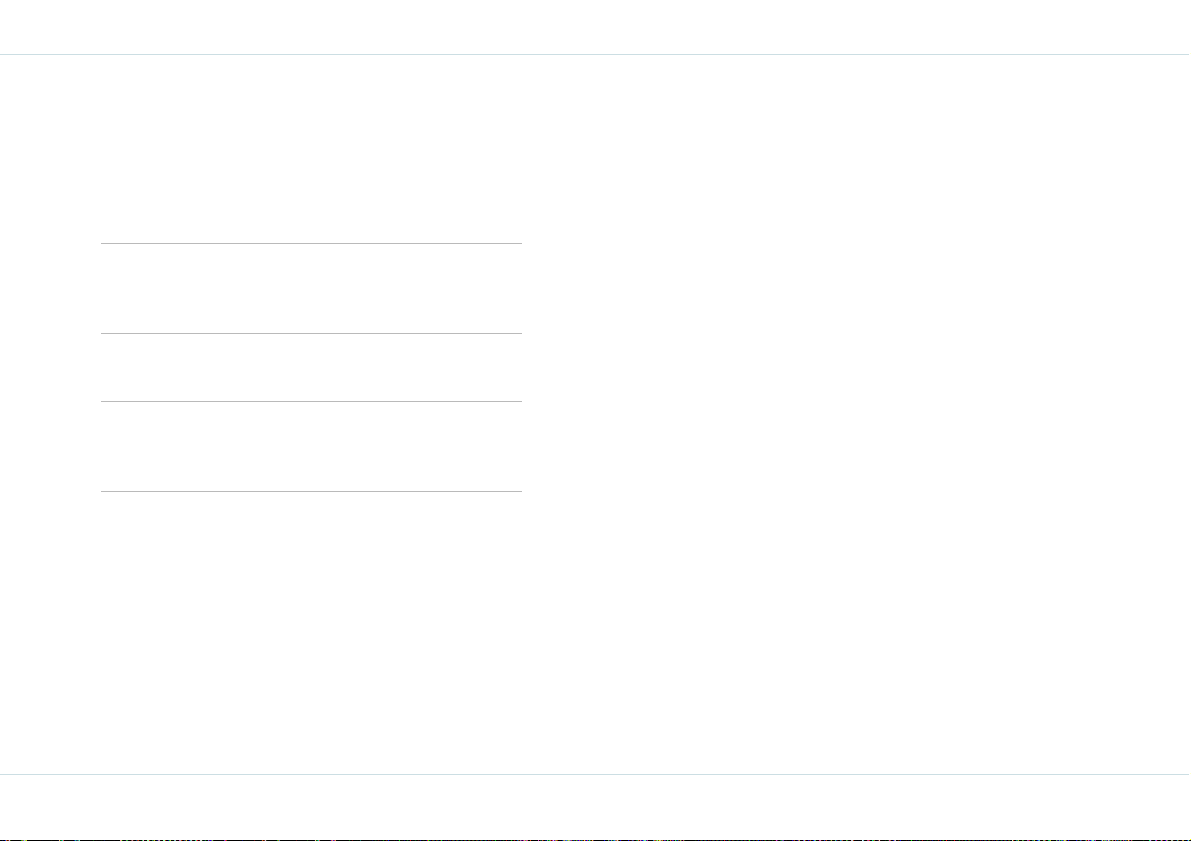Select the bottommost gray divider line in list
The image size is (1191, 841).
point(311,492)
